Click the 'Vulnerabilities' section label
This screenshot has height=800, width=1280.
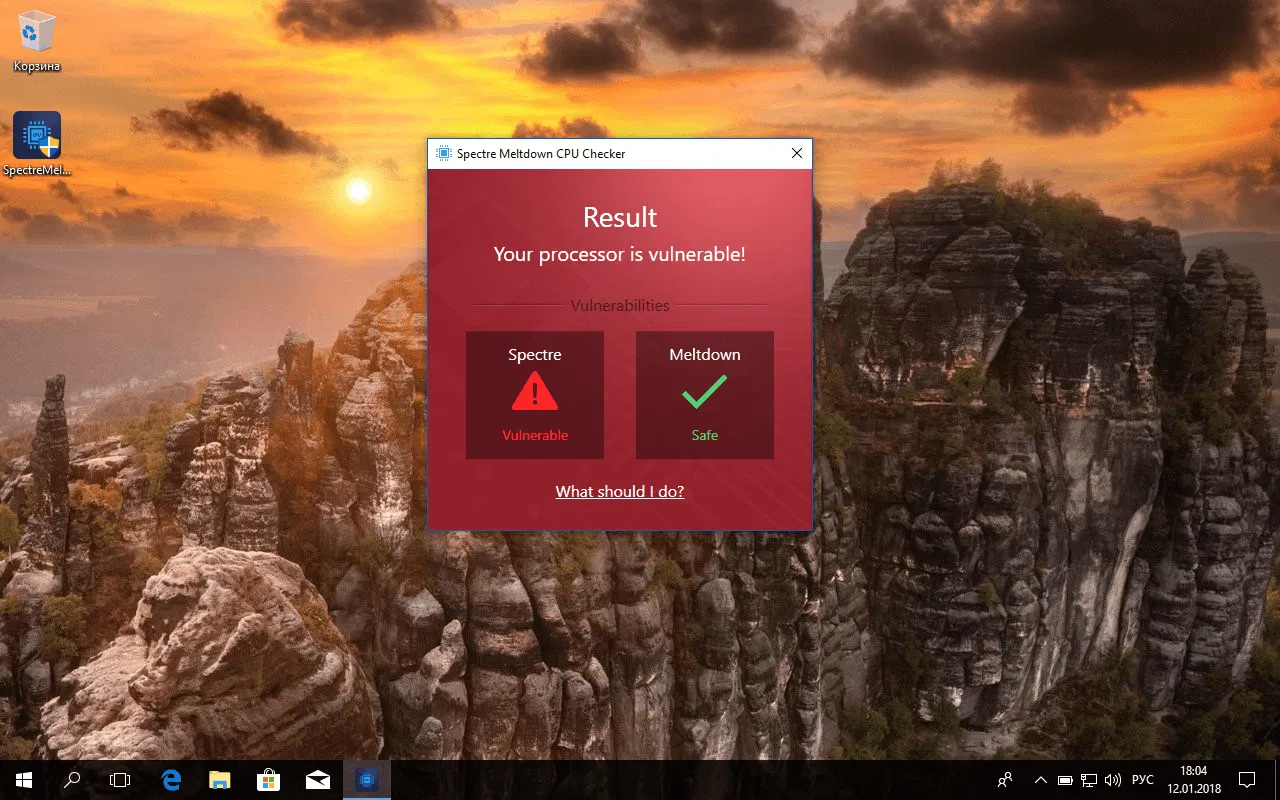620,305
